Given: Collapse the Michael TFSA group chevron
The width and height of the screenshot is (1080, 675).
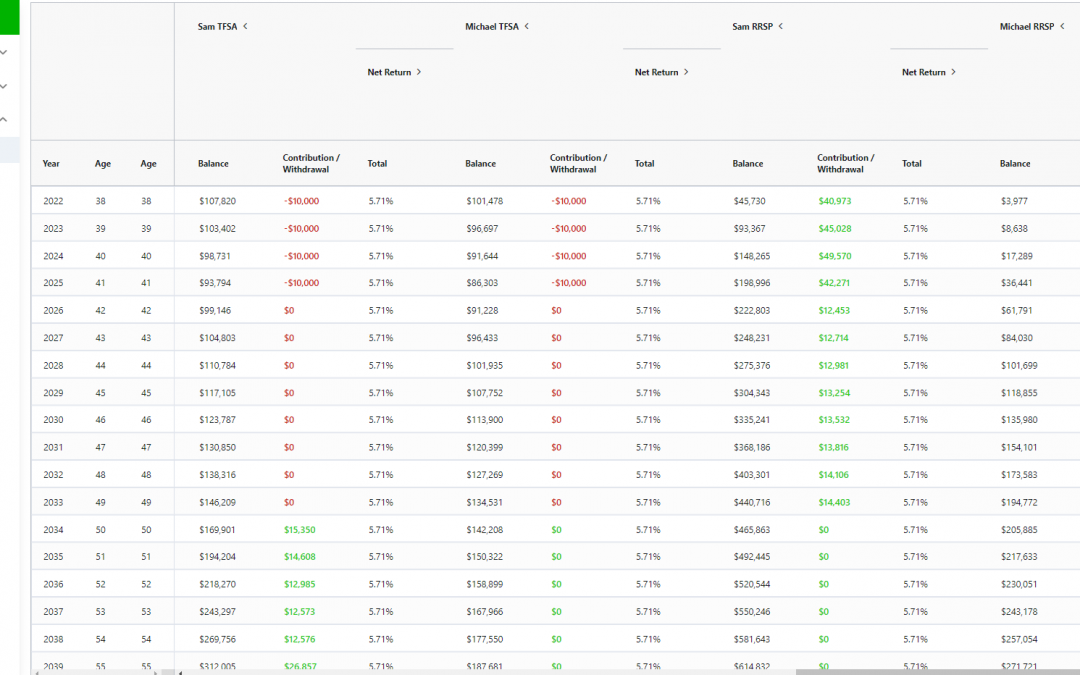Looking at the screenshot, I should click(x=527, y=26).
